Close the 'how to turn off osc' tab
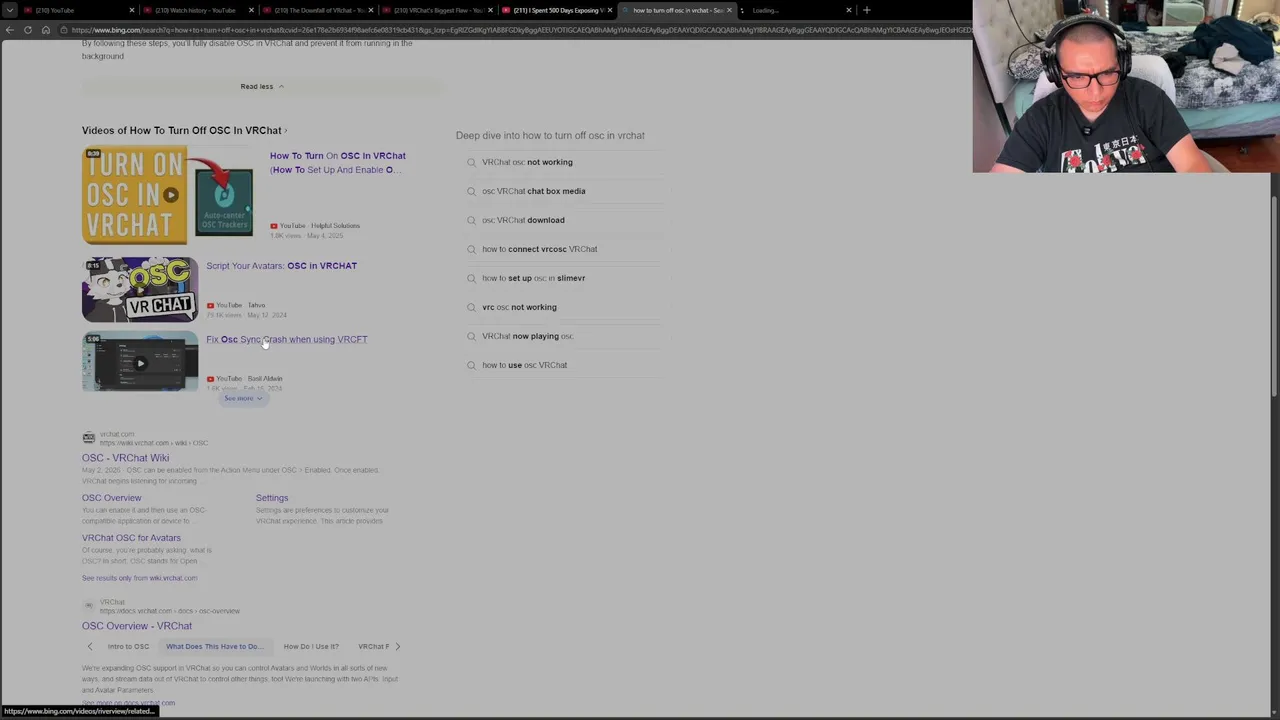The height and width of the screenshot is (720, 1280). [x=729, y=10]
